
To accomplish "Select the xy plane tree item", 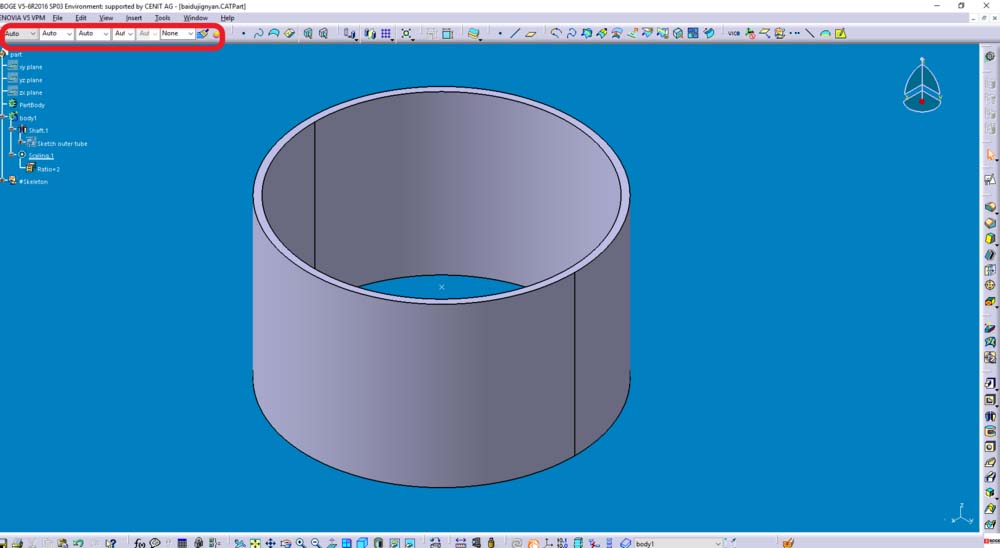I will [x=30, y=67].
